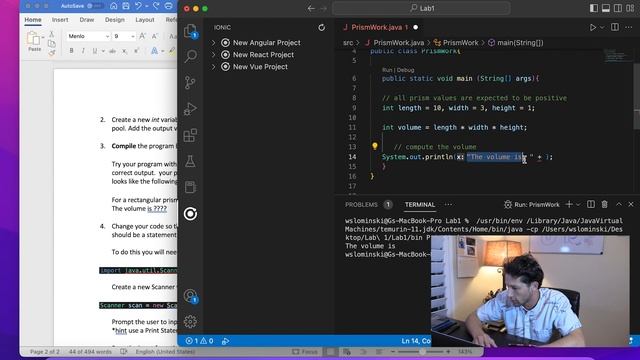
Task: Open the Manage gear in activity bar
Action: click(x=190, y=322)
